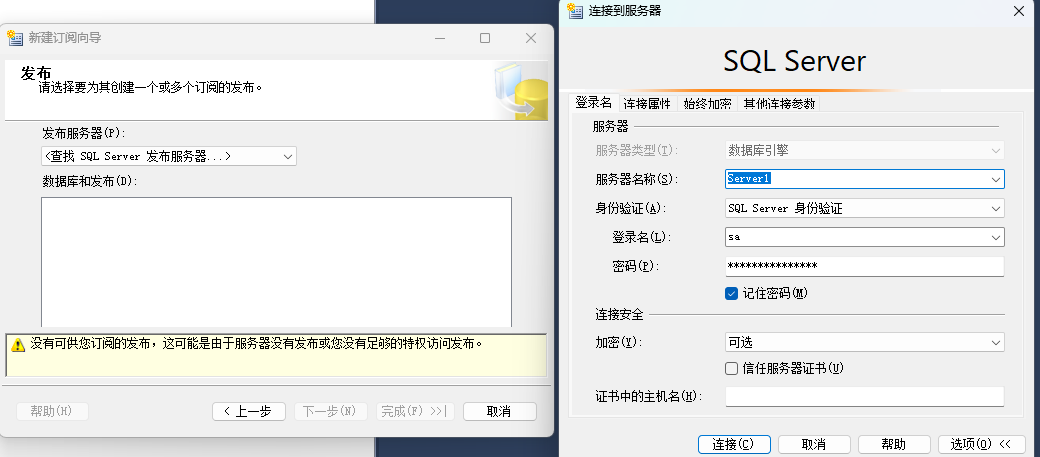Screen dimensions: 1040x457
Task: Click the 数据库和发布 list box
Action: pos(276,262)
